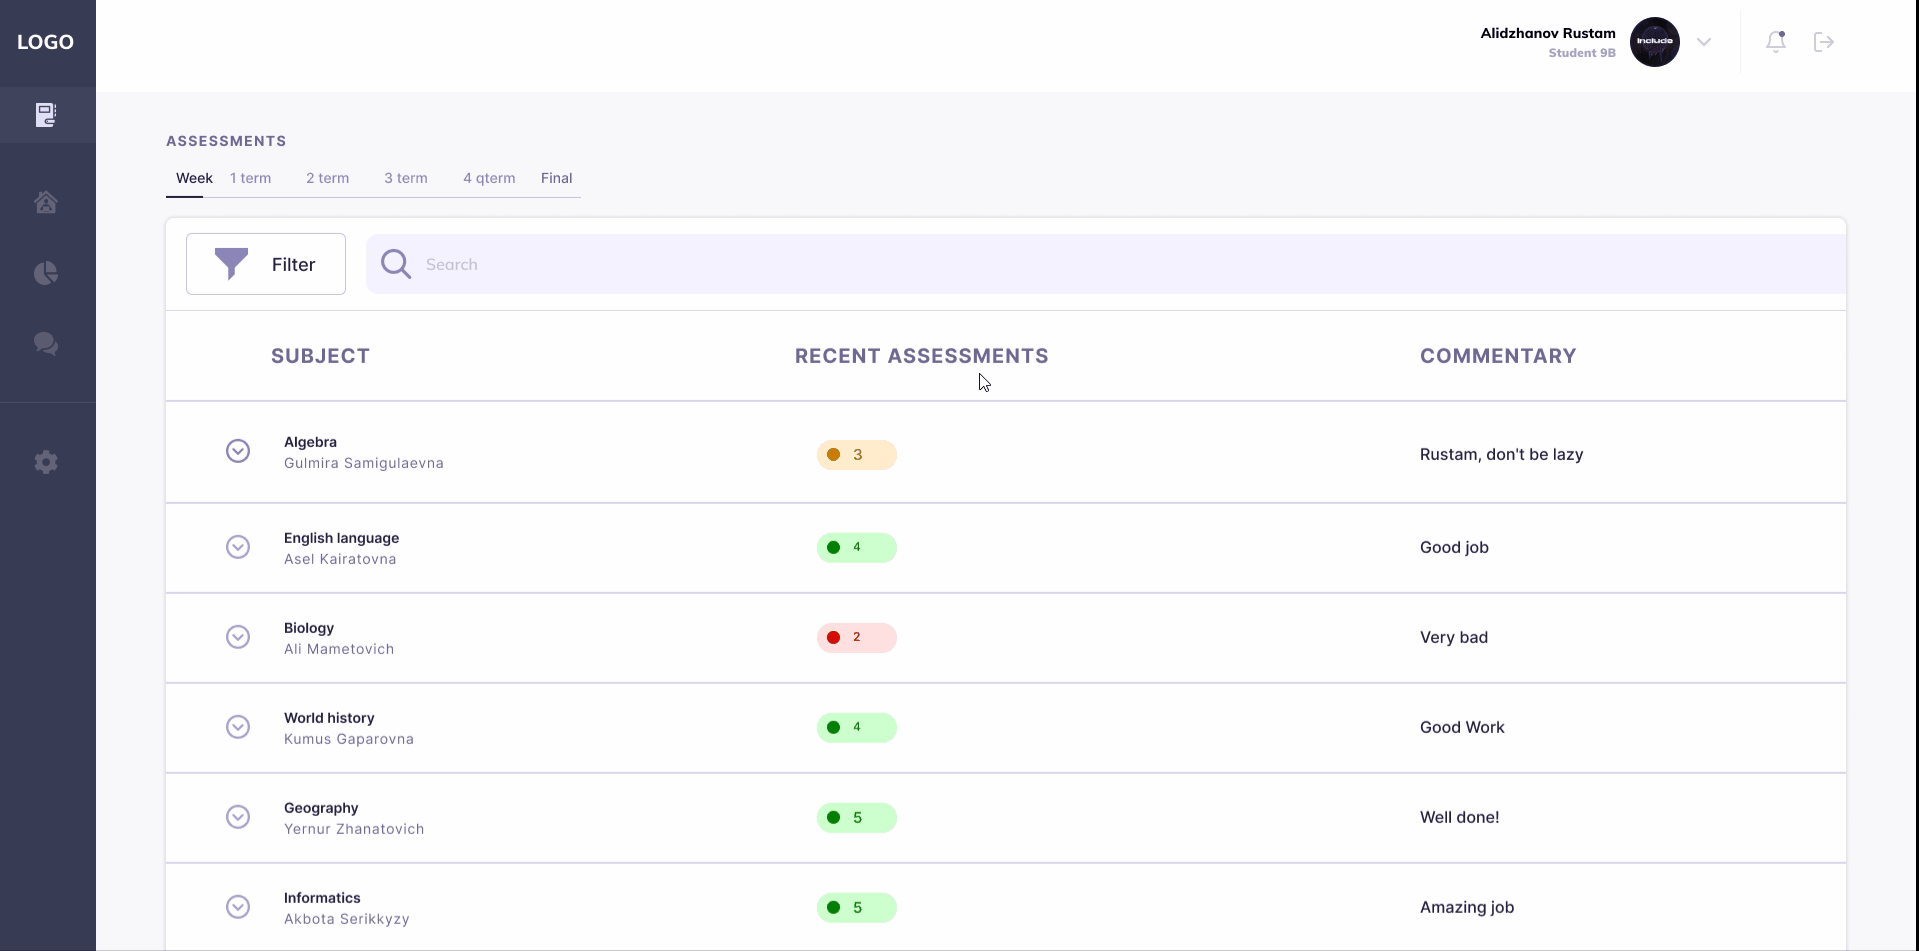Image resolution: width=1919 pixels, height=951 pixels.
Task: Open the settings gear in sidebar
Action: coord(46,462)
